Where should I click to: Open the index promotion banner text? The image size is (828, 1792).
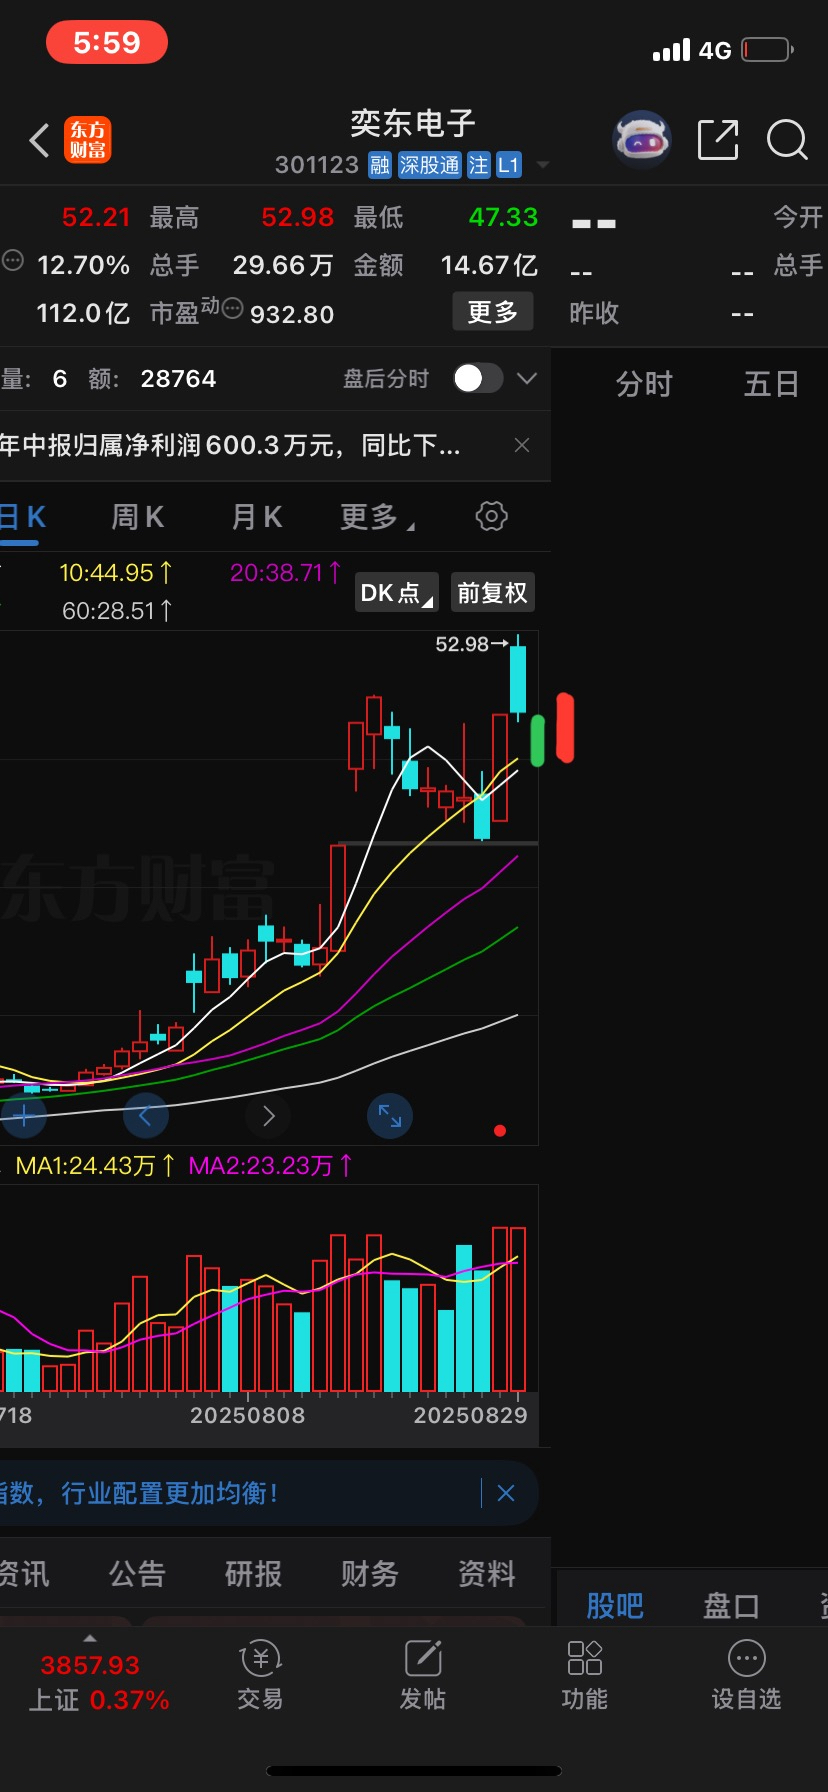tap(139, 1493)
